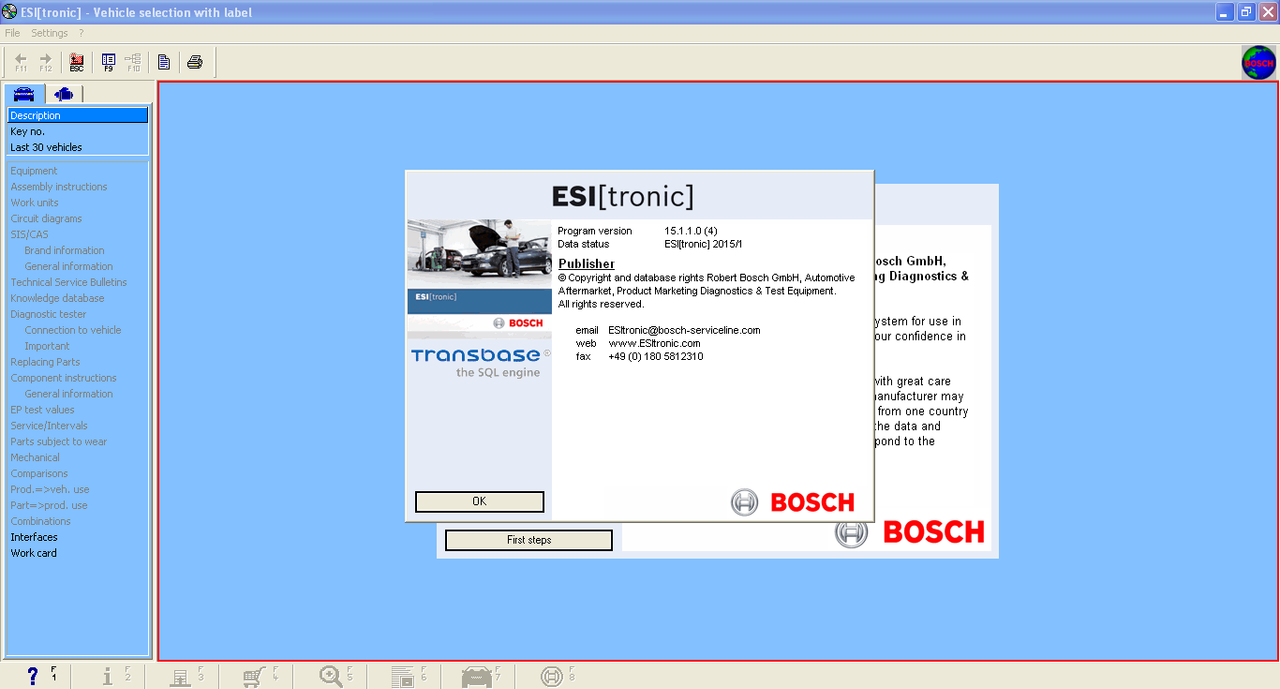
Task: Click the F8 Bosch armature icon
Action: tap(551, 676)
